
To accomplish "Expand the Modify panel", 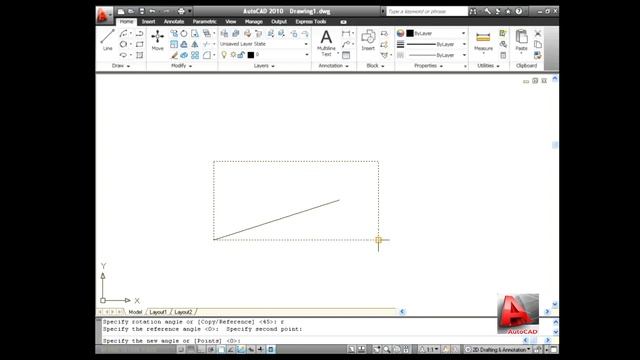I will [181, 66].
